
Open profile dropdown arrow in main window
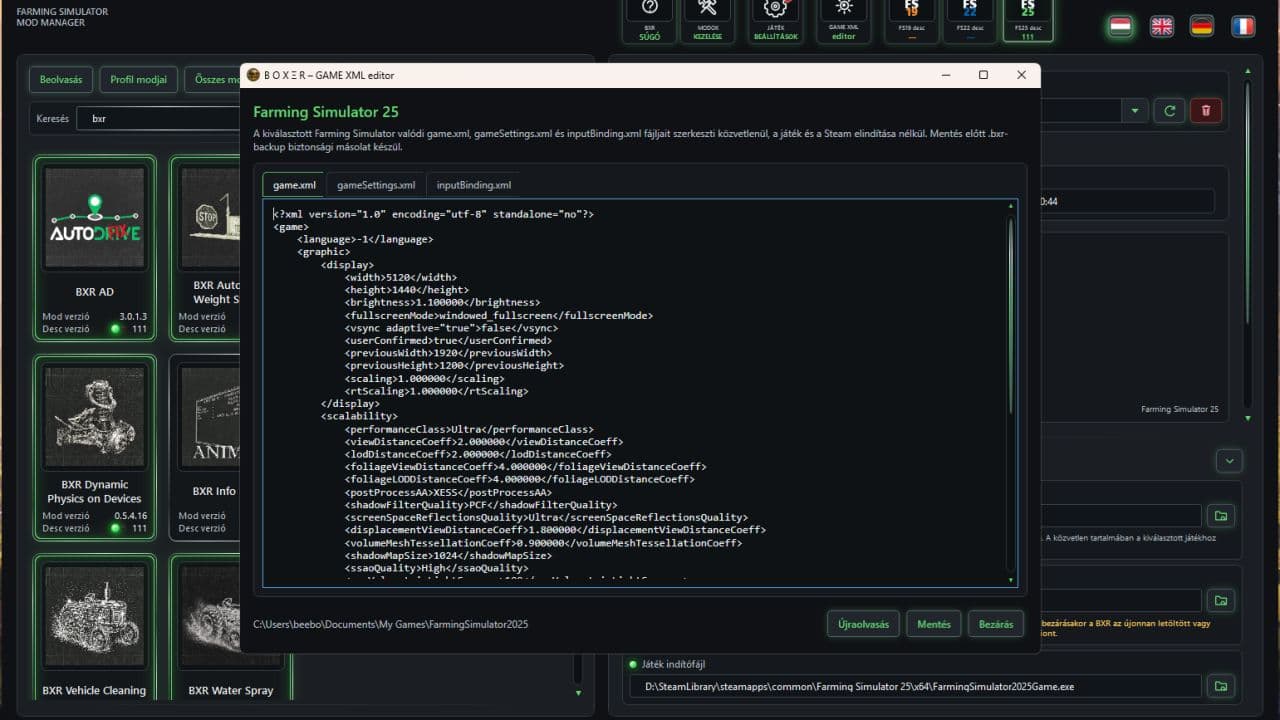point(1135,111)
